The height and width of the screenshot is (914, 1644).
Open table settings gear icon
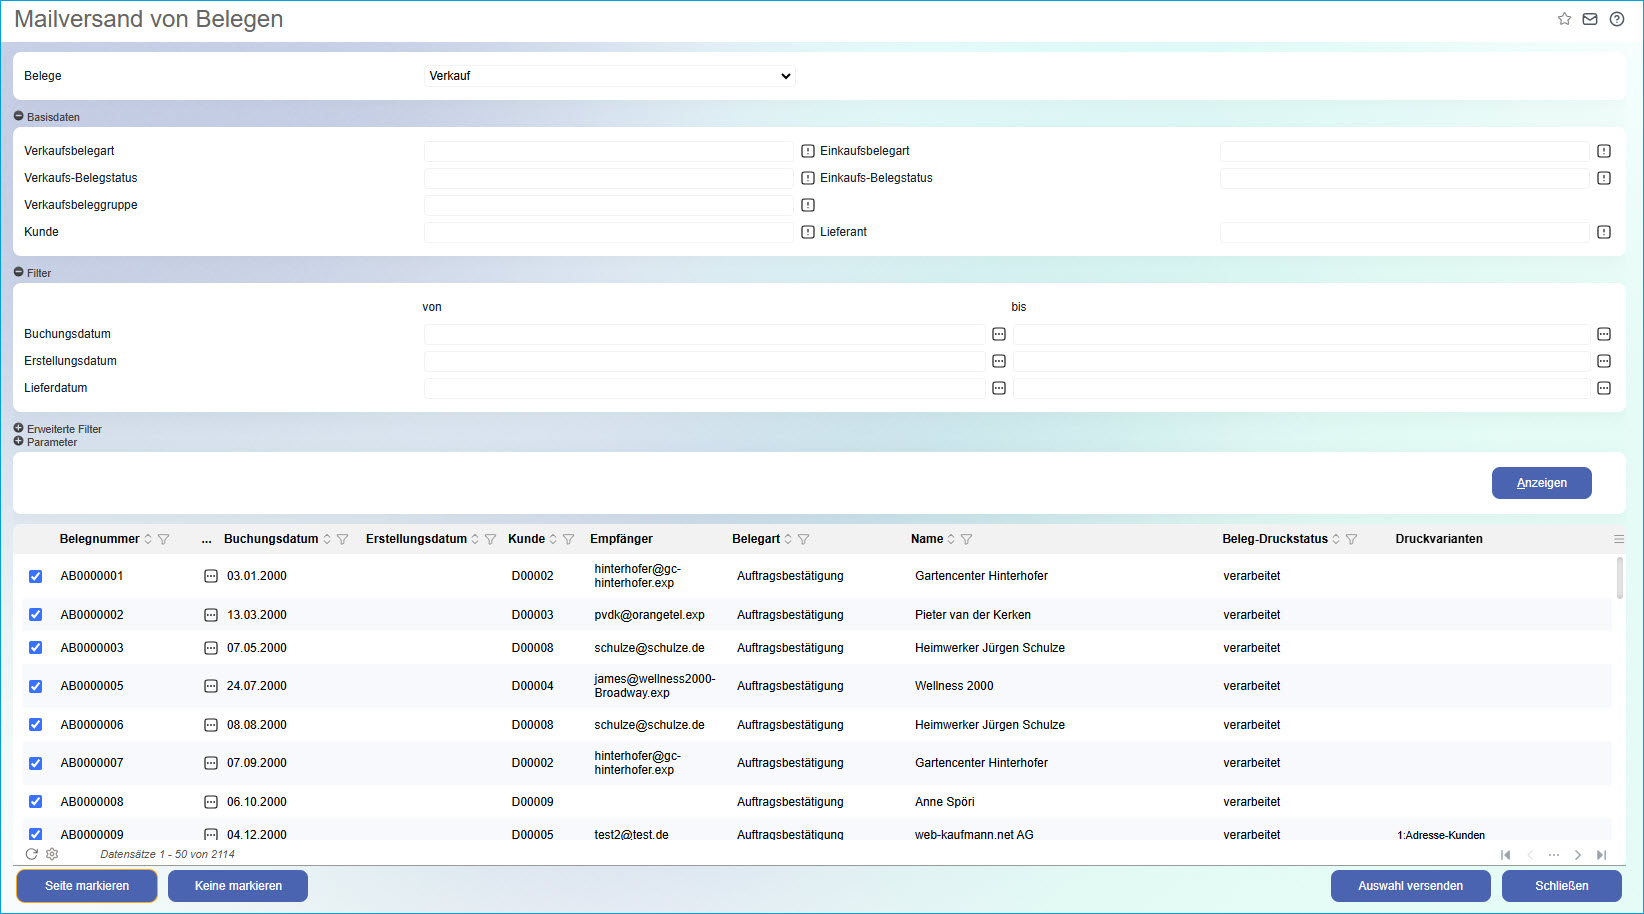52,854
